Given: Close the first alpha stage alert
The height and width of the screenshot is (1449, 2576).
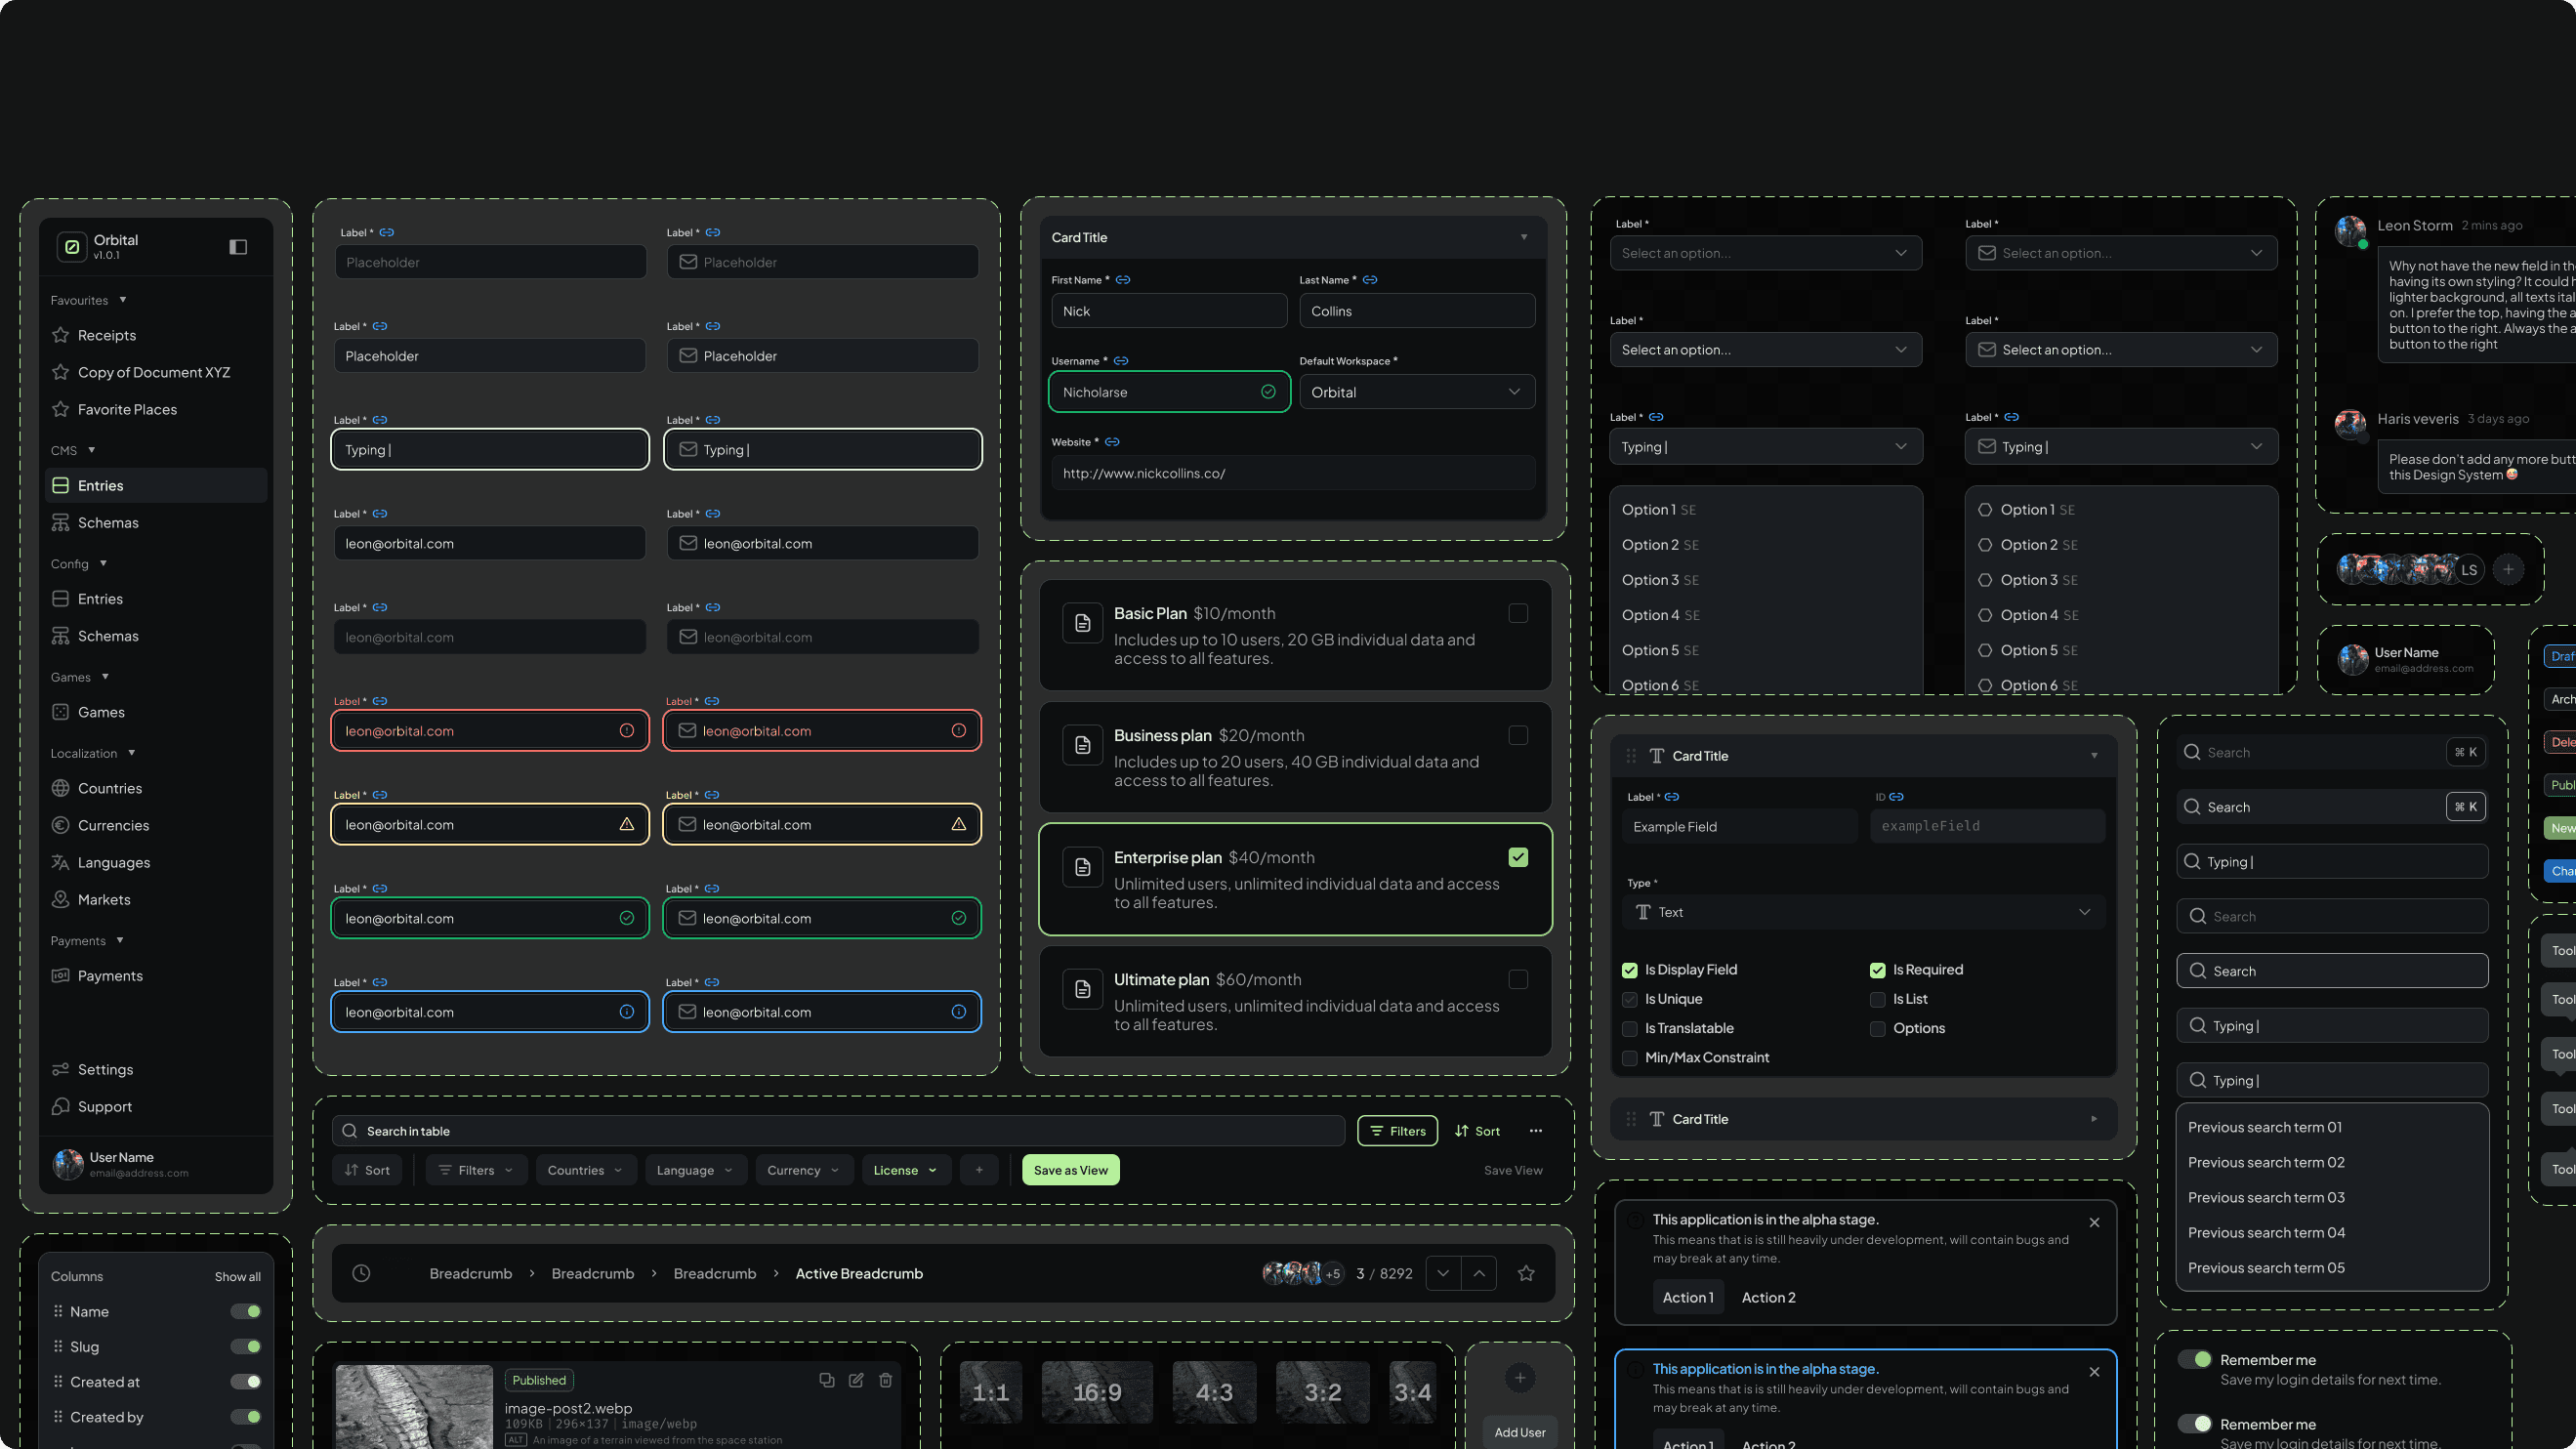Looking at the screenshot, I should (2094, 1222).
